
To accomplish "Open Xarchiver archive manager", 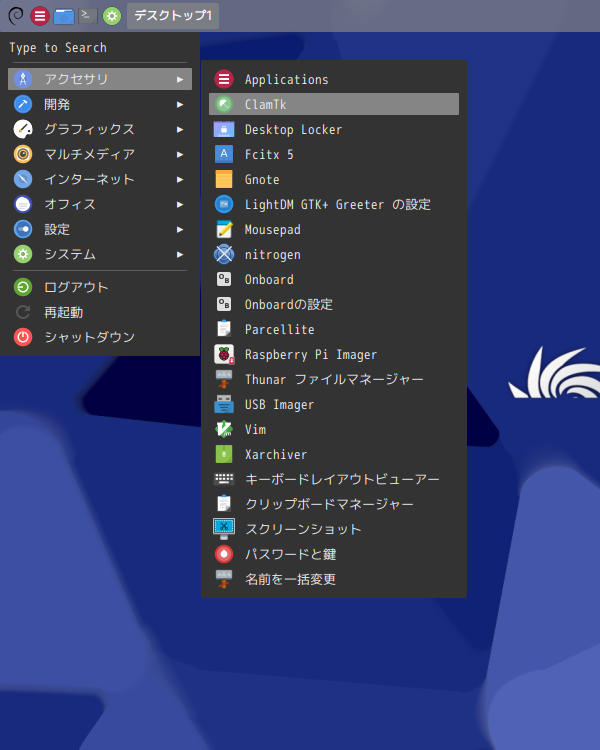I will 334,454.
